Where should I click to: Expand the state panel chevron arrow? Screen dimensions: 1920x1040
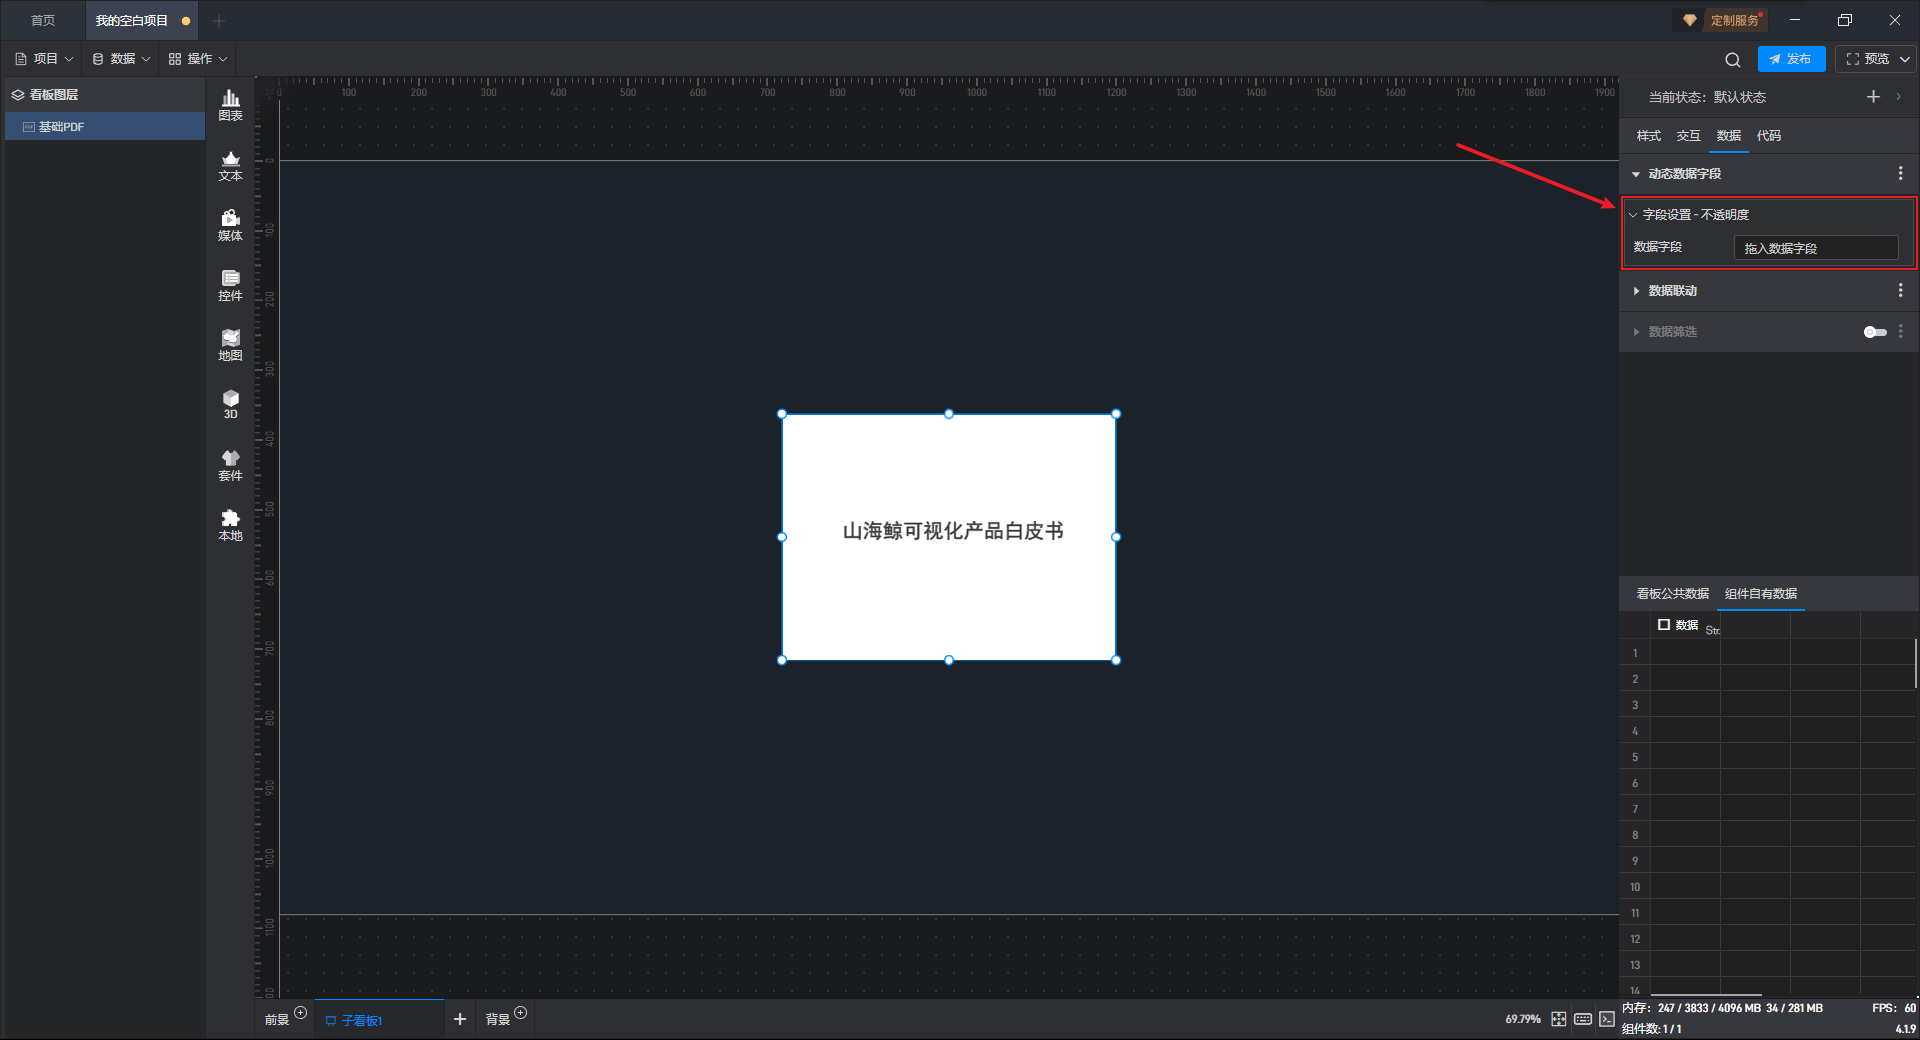click(x=1899, y=97)
